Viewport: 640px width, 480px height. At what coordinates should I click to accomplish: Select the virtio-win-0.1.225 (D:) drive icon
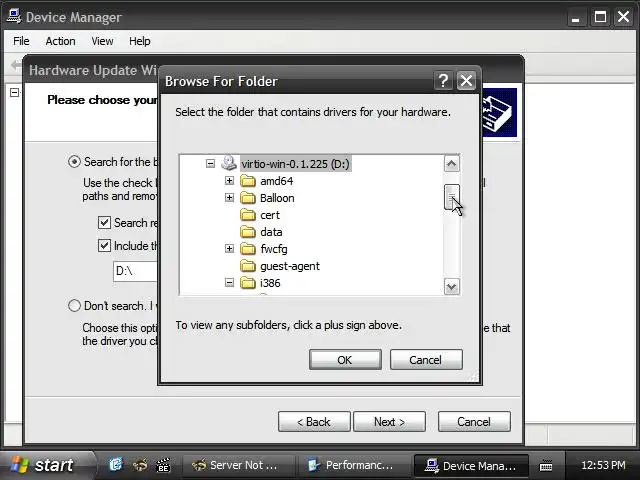[229, 163]
